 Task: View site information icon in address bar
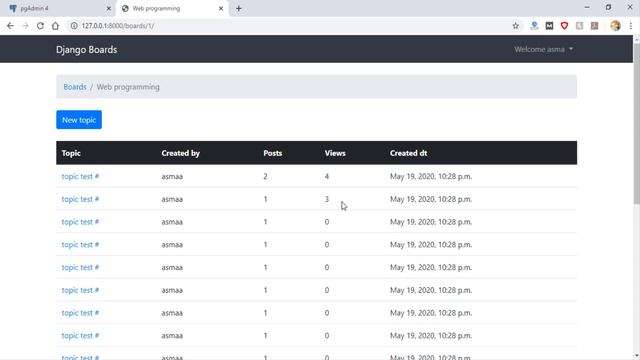click(74, 26)
